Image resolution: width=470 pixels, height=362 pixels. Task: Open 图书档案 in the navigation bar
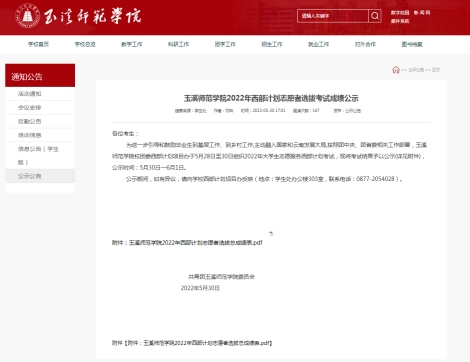412,44
